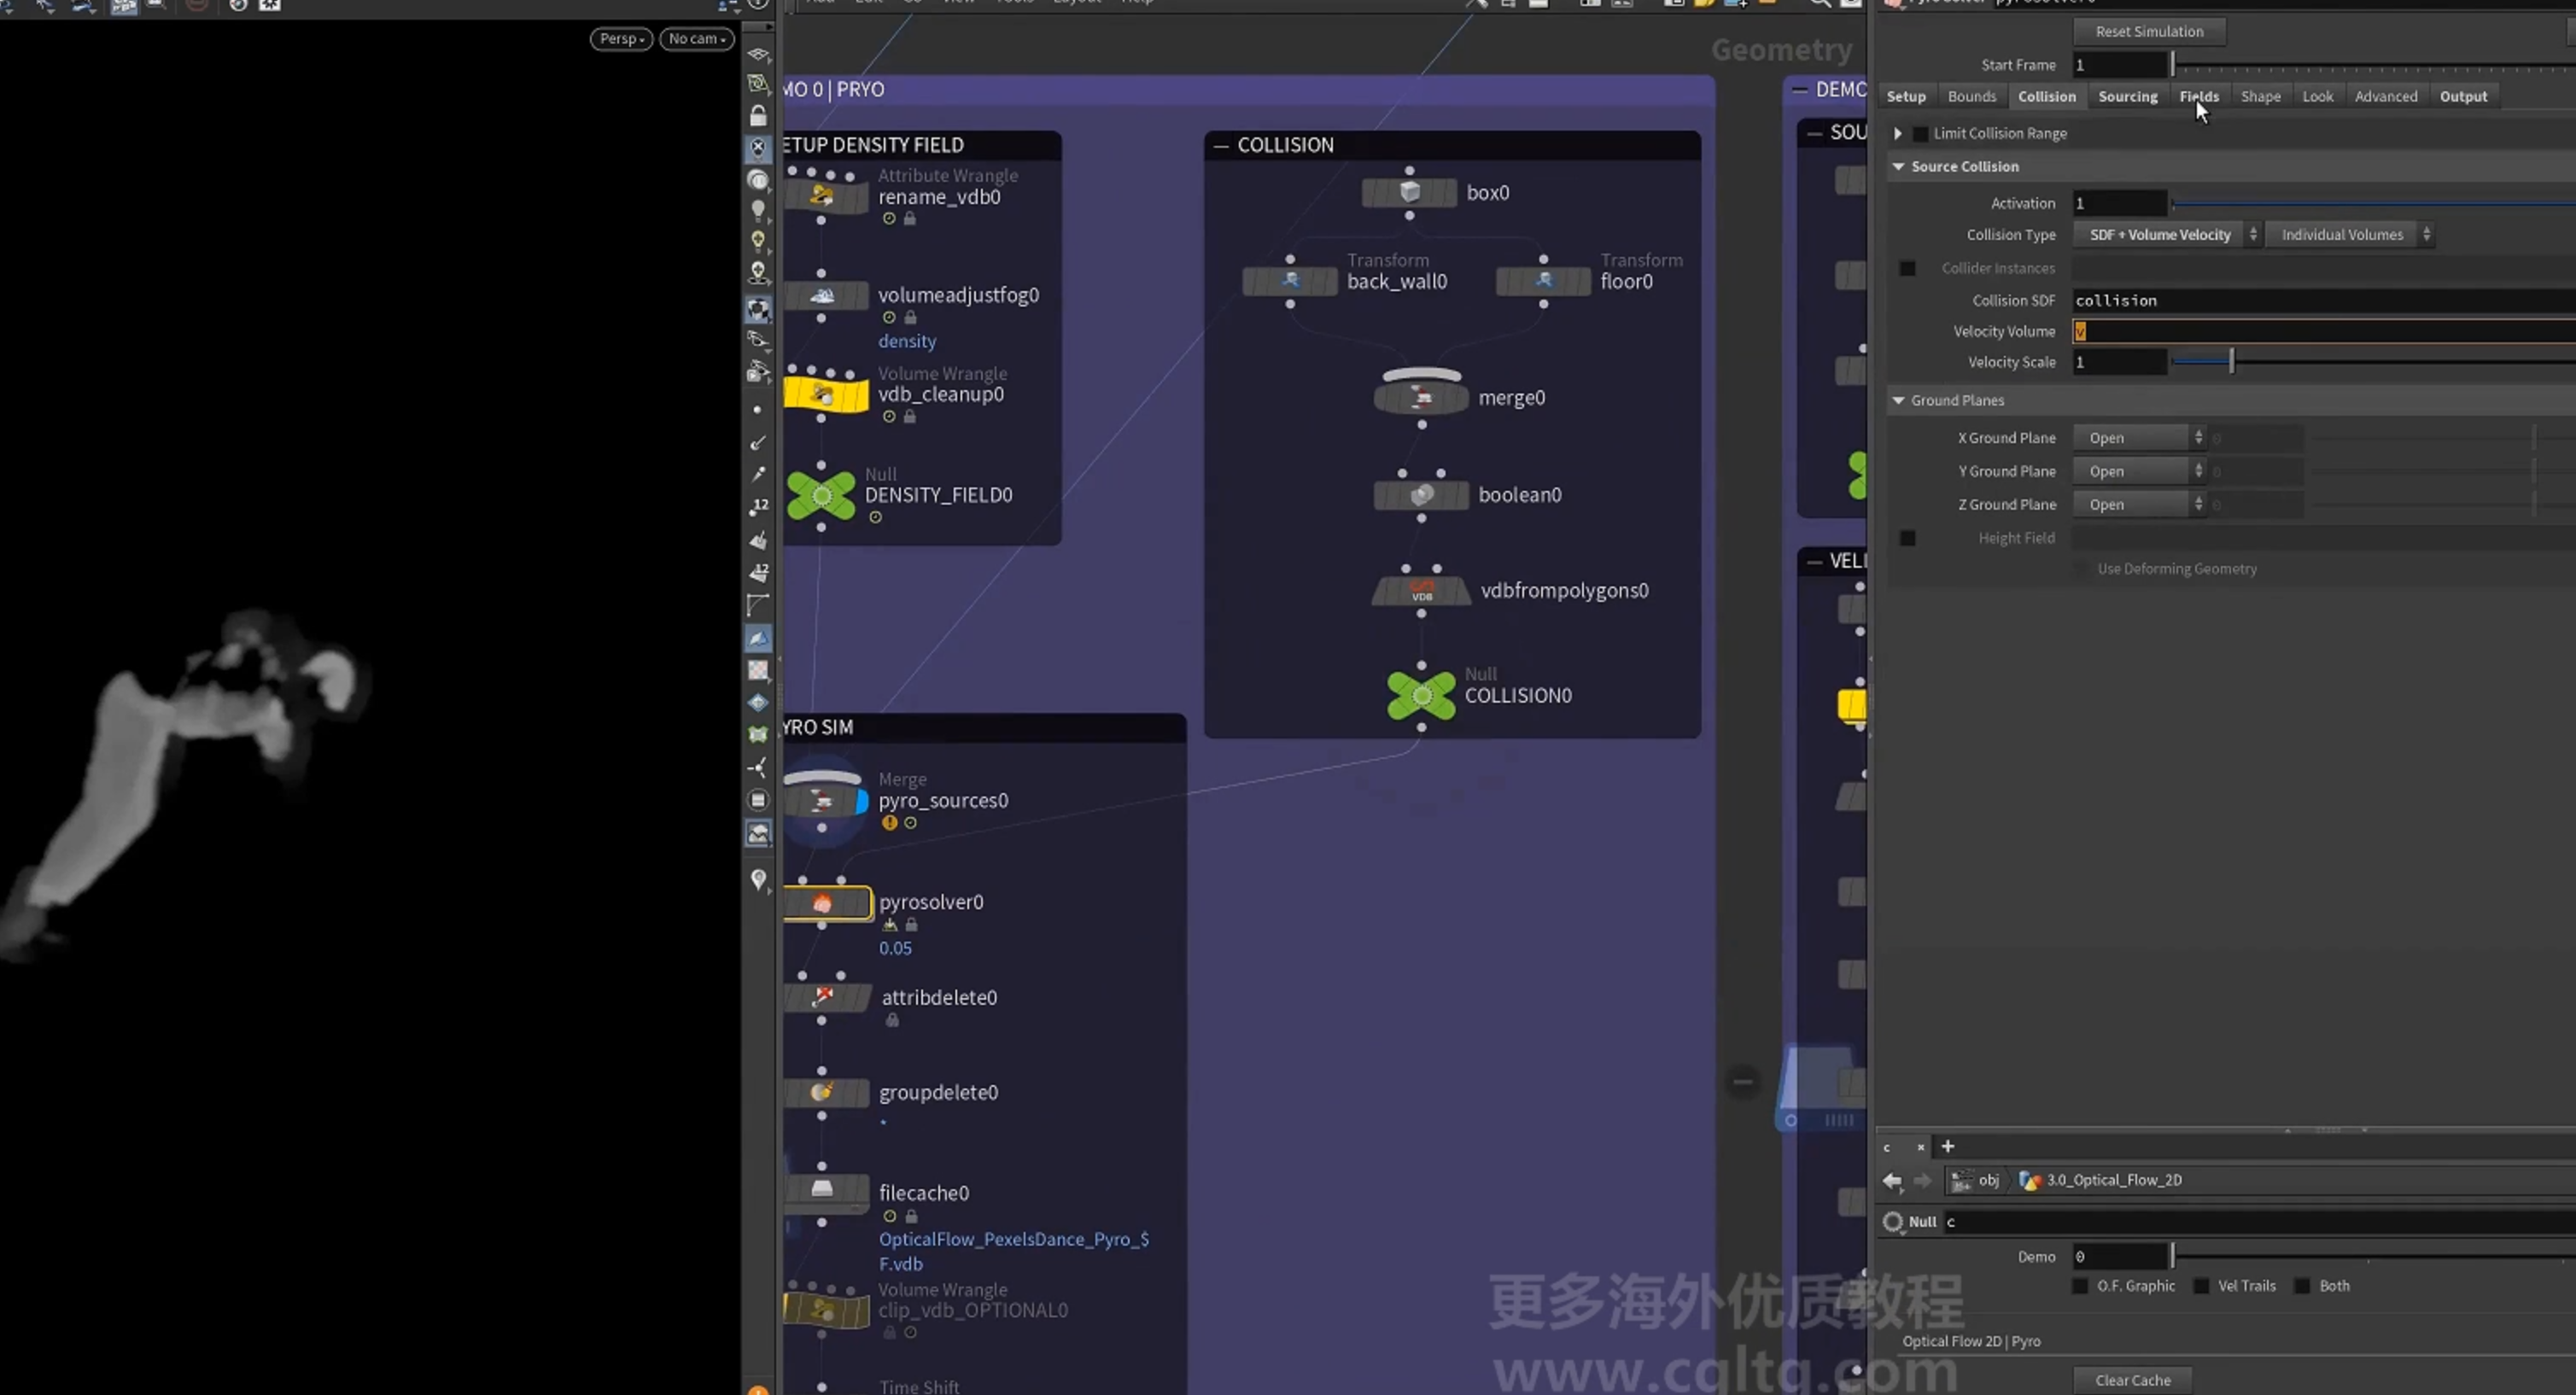The image size is (2576, 1395).
Task: Click the Clear Cache button
Action: click(2132, 1380)
